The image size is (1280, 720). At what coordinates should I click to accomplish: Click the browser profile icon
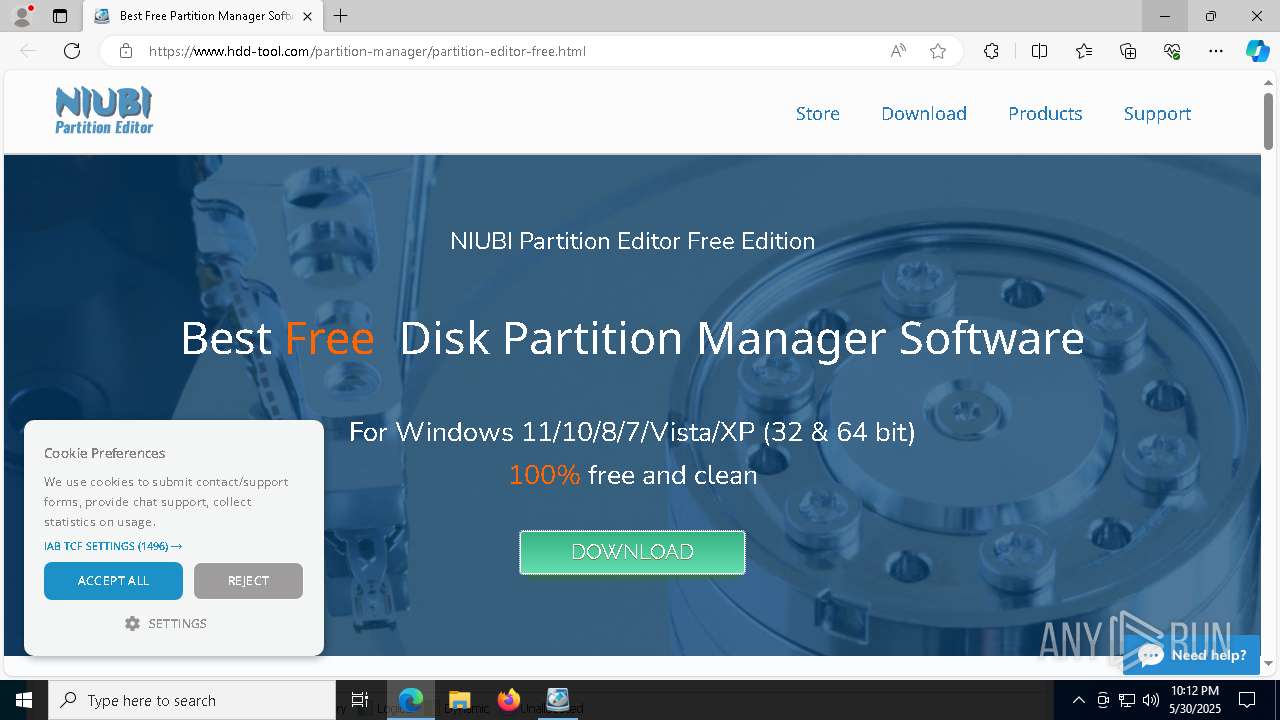click(22, 16)
